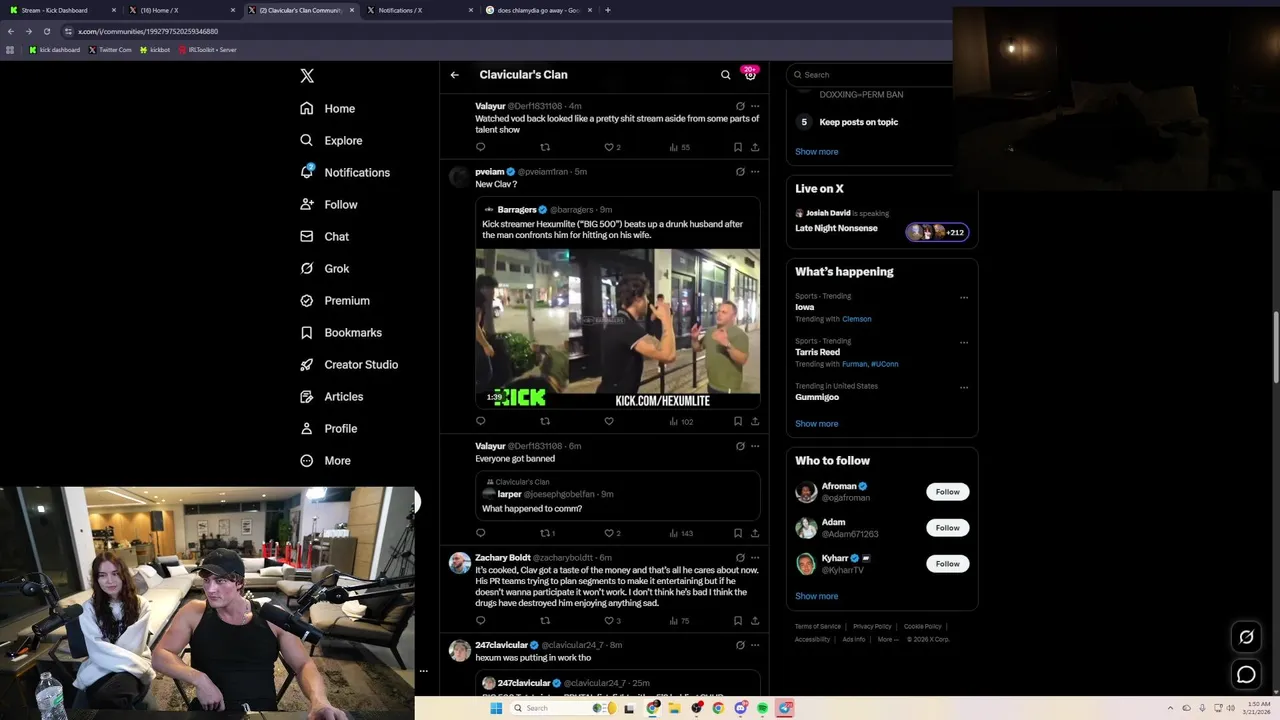Screen dimensions: 1280x720
Task: Click the back arrow beside Clavicular's Clan
Action: coord(455,75)
